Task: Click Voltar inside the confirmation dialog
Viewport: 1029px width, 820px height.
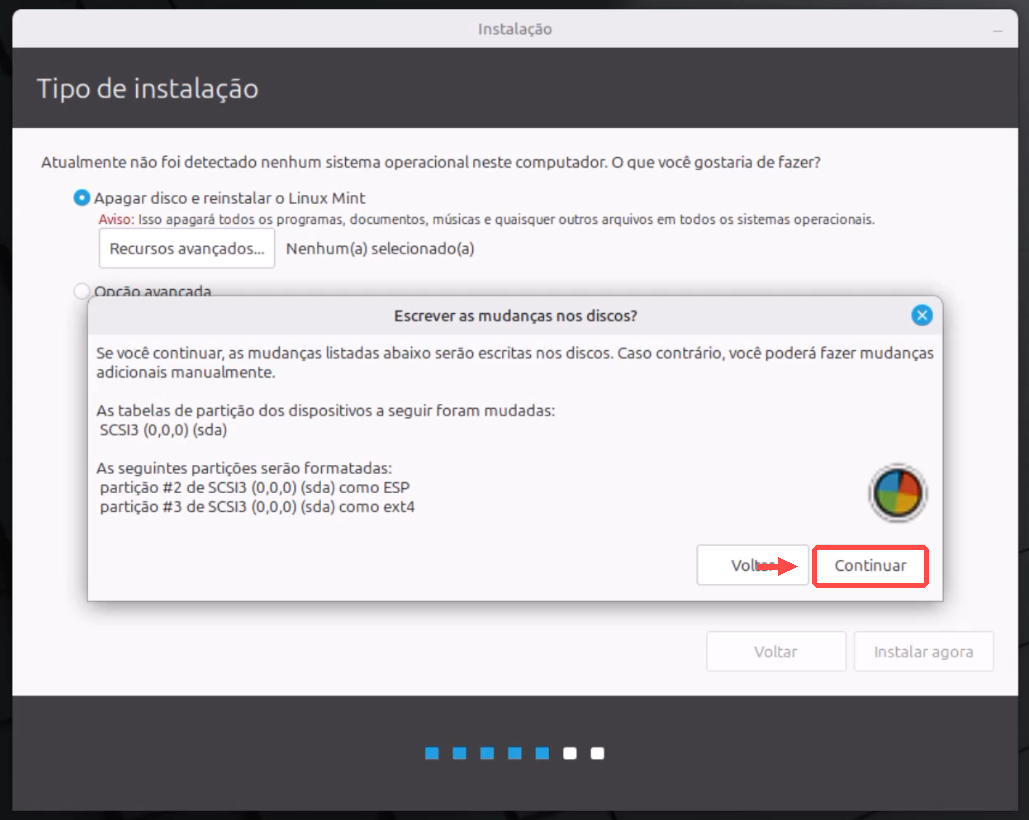Action: 752,565
